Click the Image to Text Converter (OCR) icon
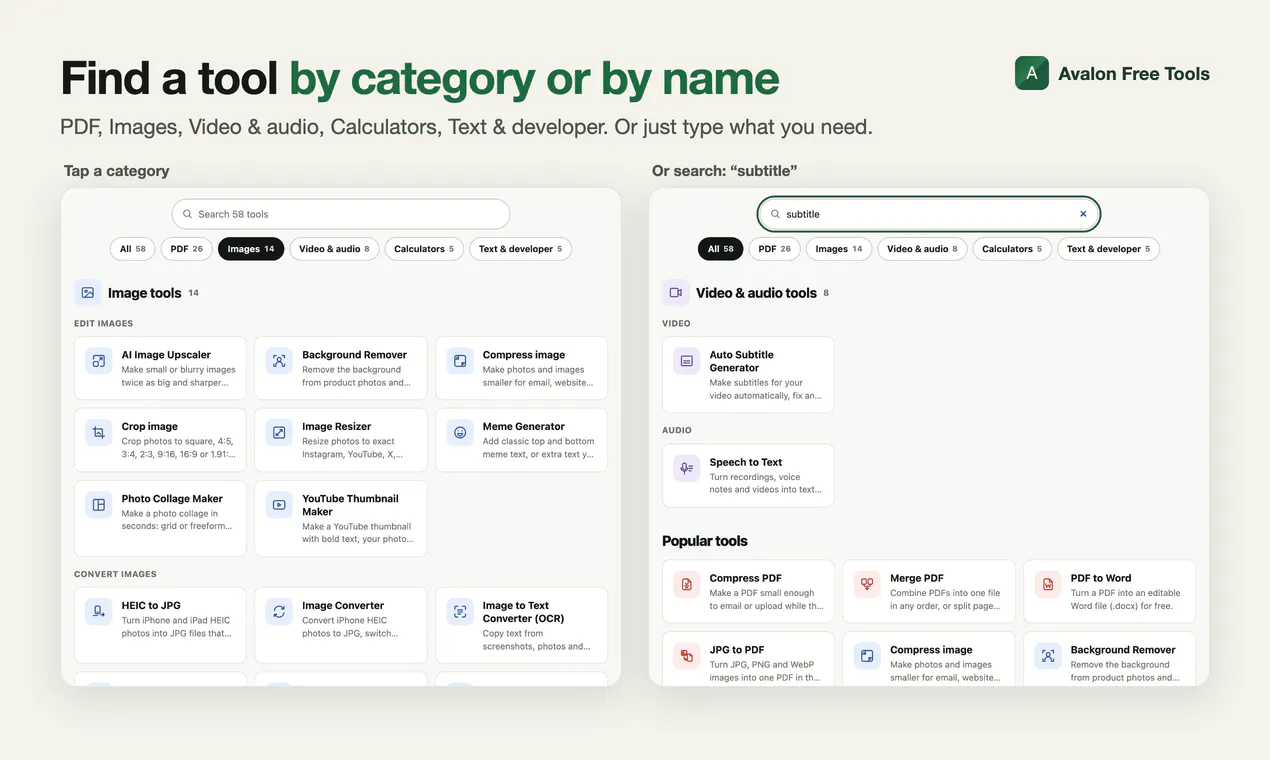The width and height of the screenshot is (1270, 760). [x=460, y=612]
